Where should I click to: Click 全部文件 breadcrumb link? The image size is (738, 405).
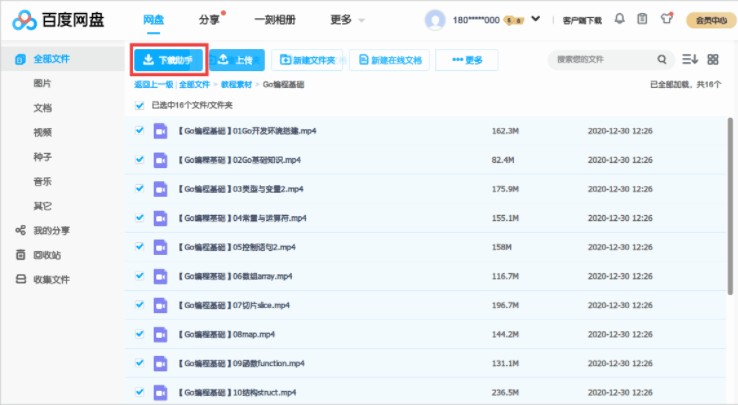point(194,84)
